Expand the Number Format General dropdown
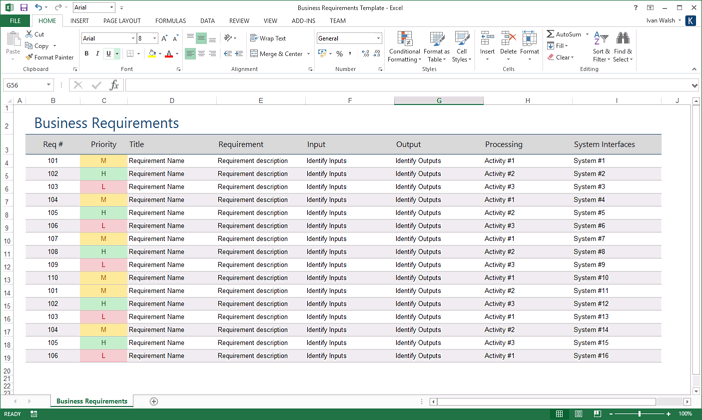702x420 pixels. pos(379,38)
